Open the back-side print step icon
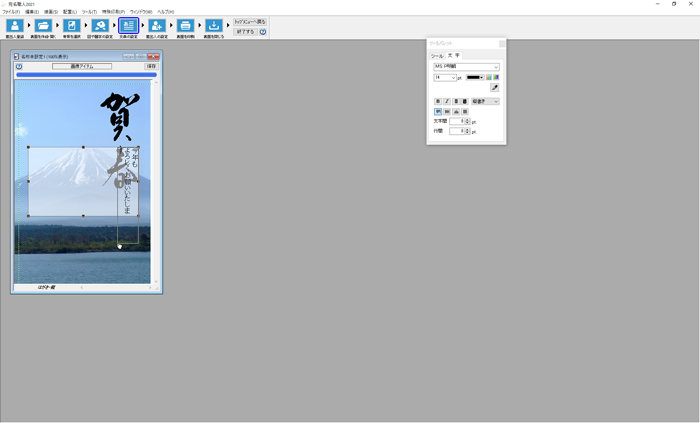The width and height of the screenshot is (700, 423). click(x=185, y=27)
